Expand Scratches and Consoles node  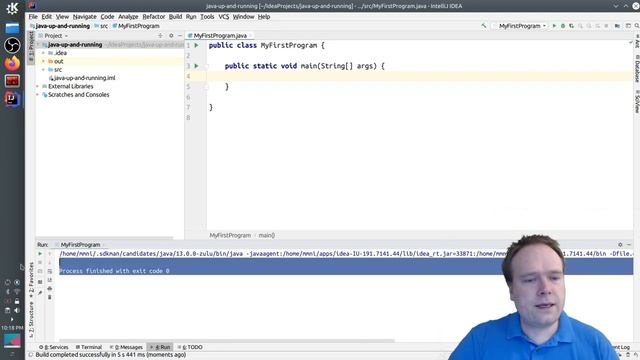pos(38,95)
